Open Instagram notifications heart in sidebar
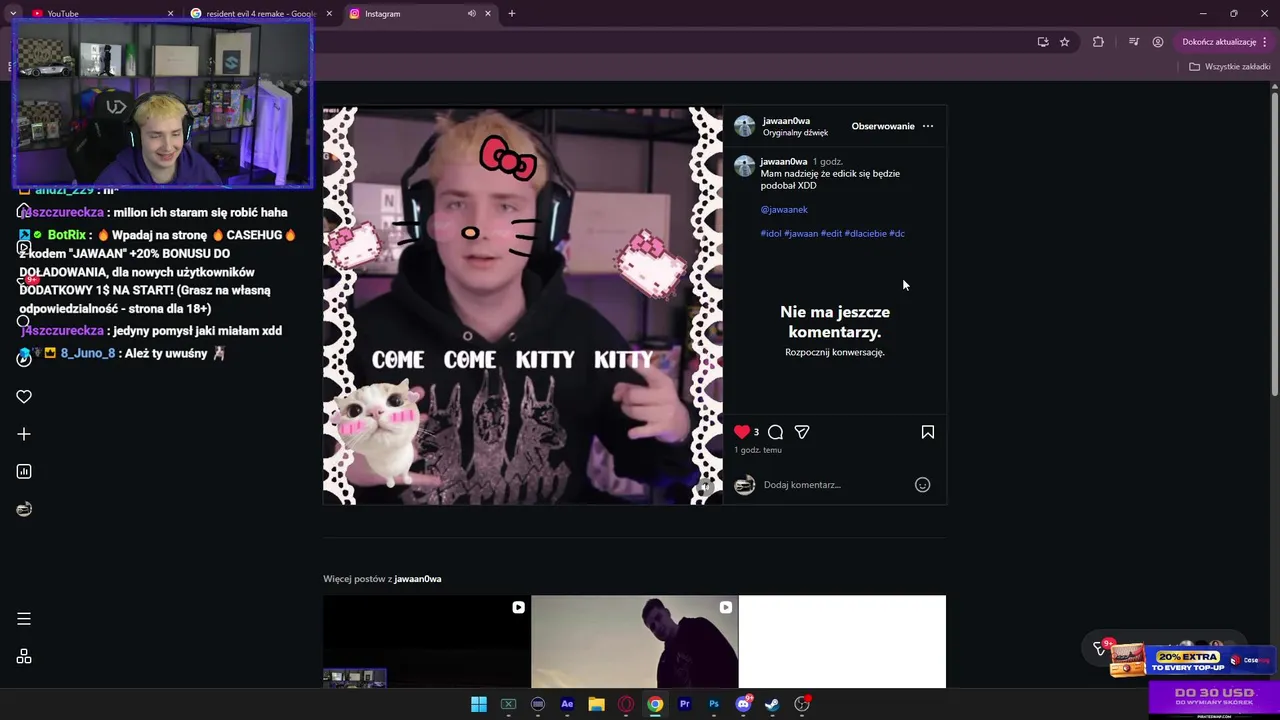Viewport: 1280px width, 720px height. pyautogui.click(x=24, y=397)
